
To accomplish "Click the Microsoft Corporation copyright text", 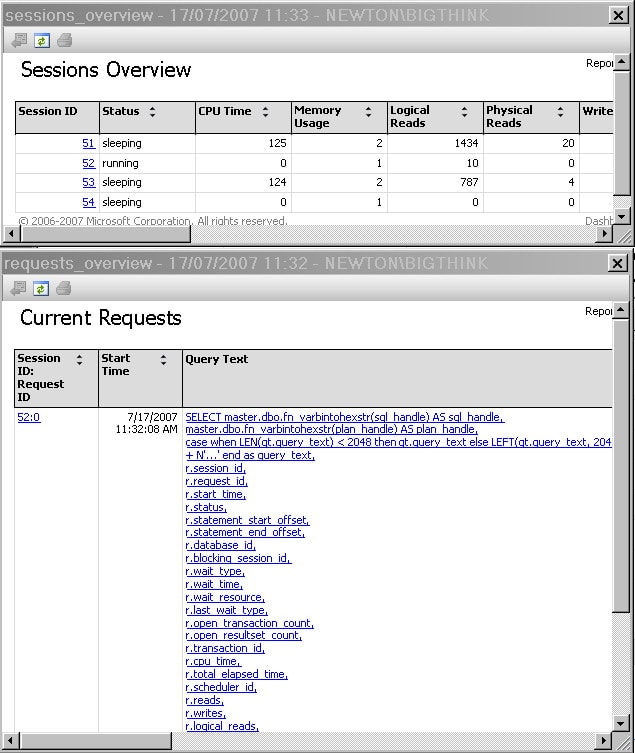I will (x=153, y=221).
